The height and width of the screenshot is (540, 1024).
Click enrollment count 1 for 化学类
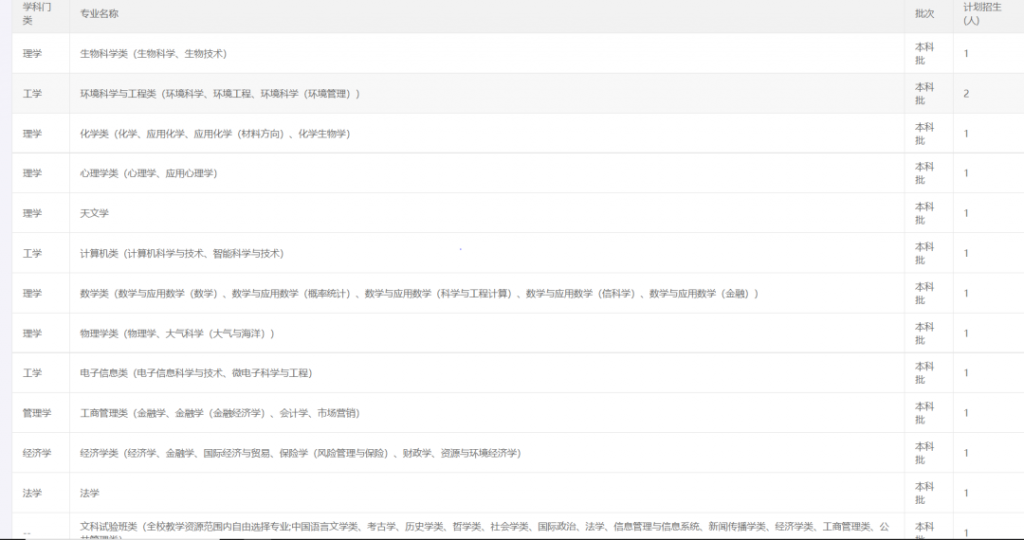[x=966, y=134]
